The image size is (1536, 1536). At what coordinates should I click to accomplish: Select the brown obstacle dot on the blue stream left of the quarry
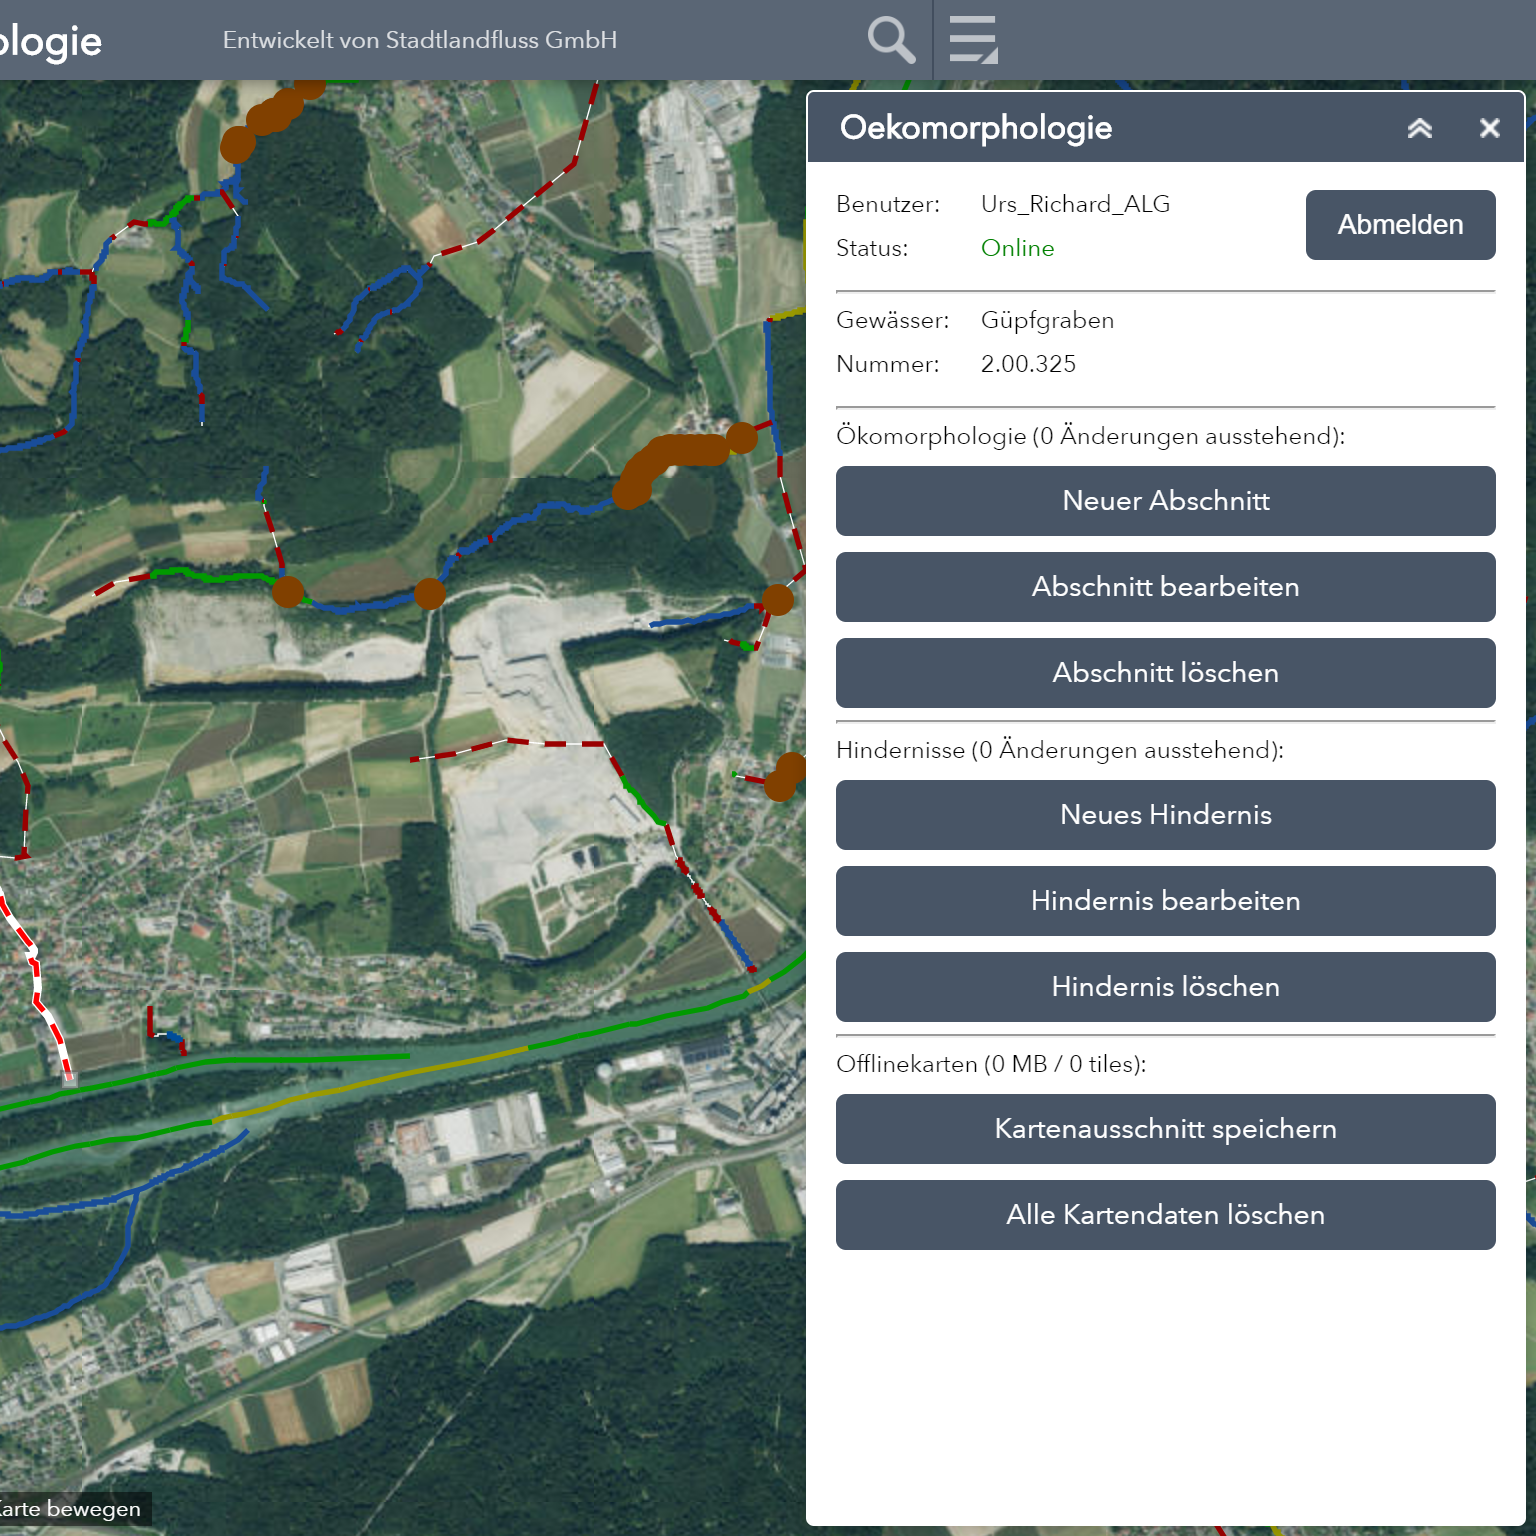(429, 593)
